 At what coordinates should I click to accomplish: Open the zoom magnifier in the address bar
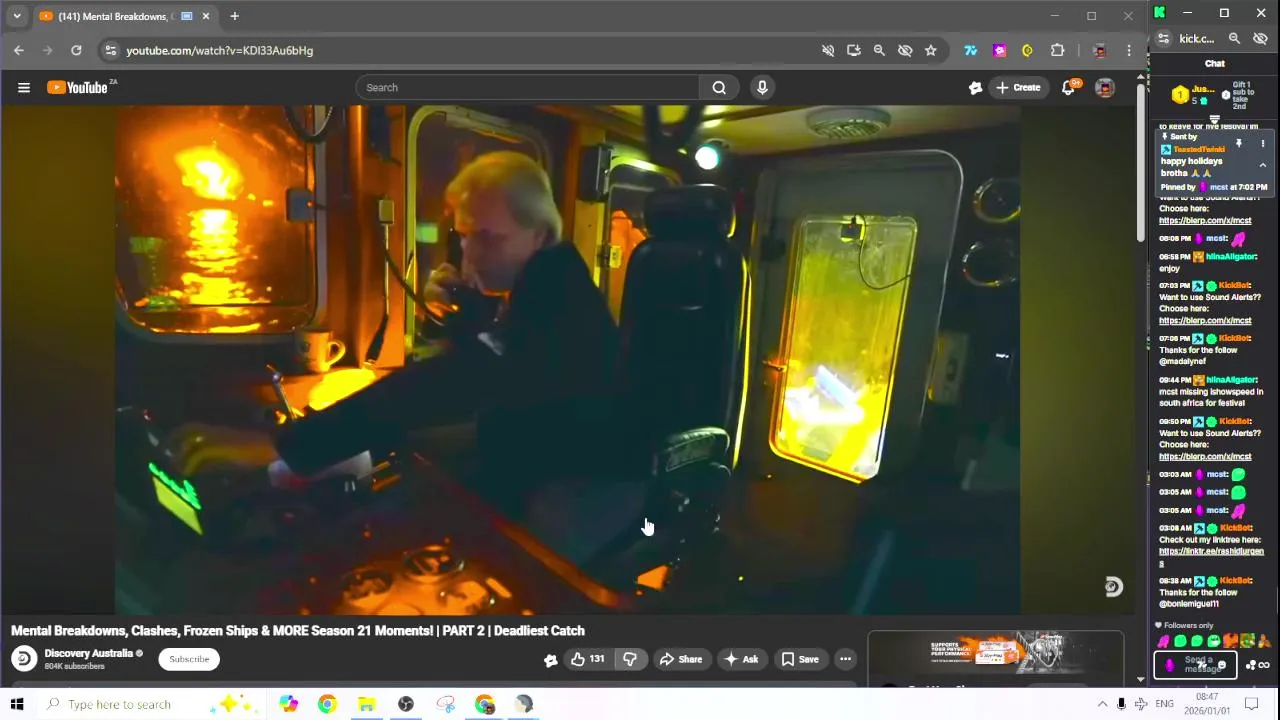click(879, 50)
